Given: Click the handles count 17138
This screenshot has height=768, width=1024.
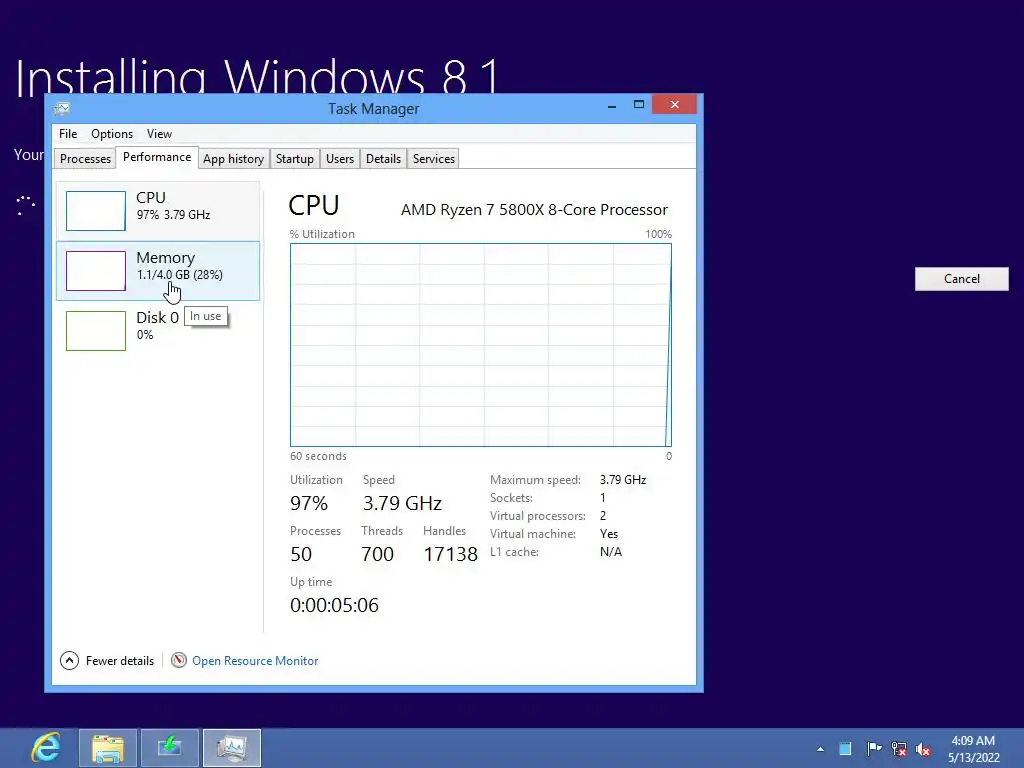Looking at the screenshot, I should [x=451, y=554].
